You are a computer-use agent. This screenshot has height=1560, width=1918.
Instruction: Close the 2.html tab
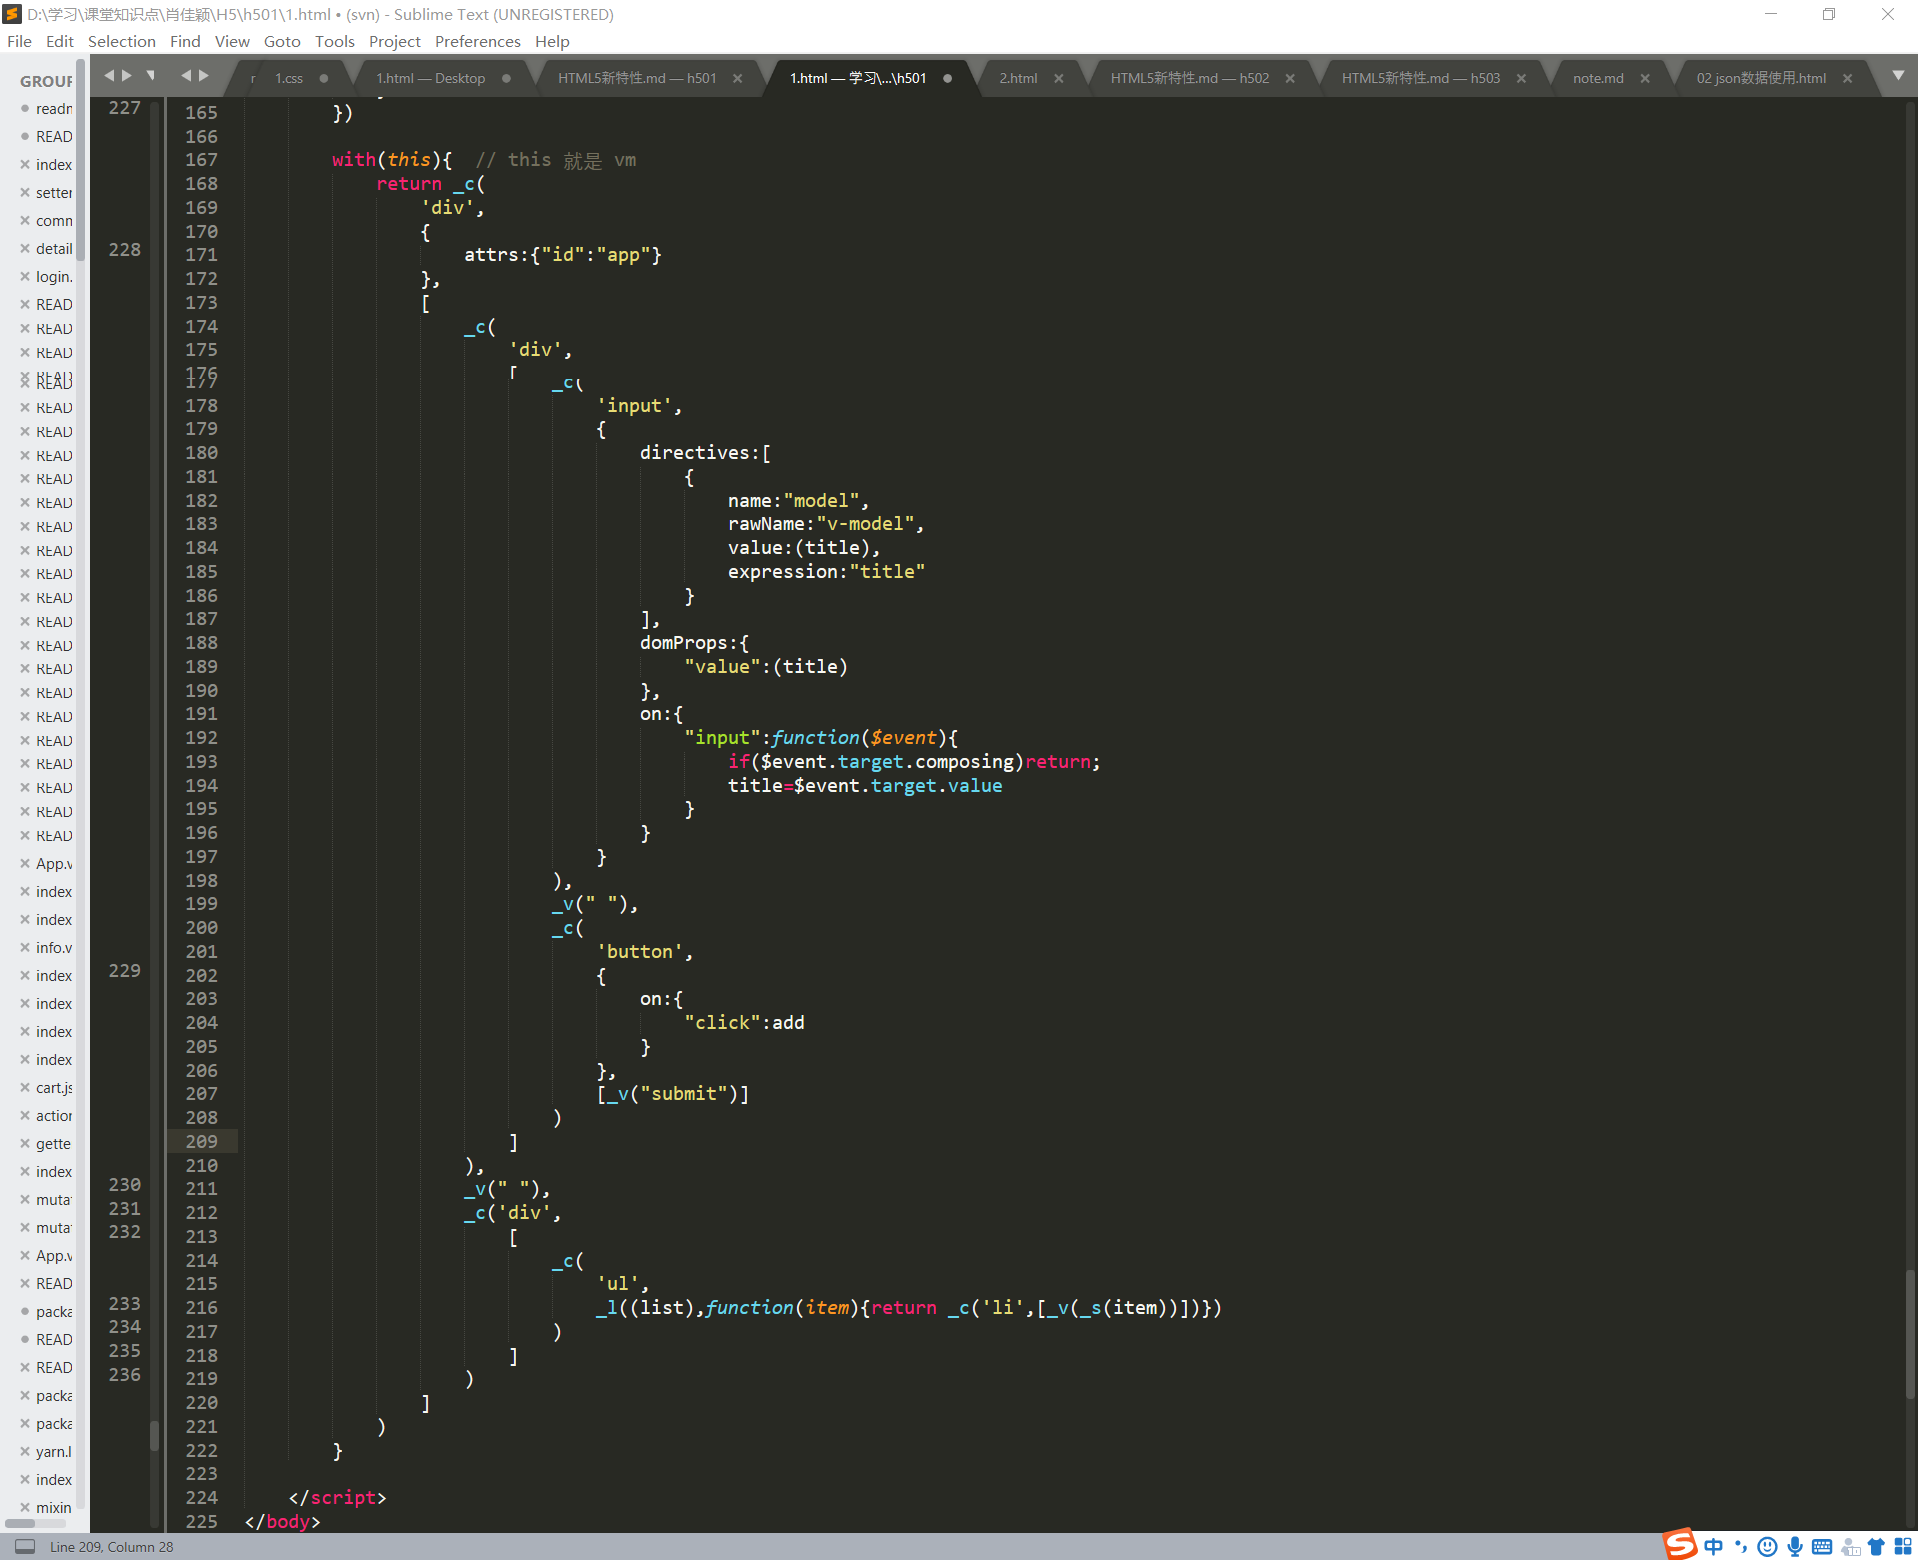pyautogui.click(x=1059, y=78)
